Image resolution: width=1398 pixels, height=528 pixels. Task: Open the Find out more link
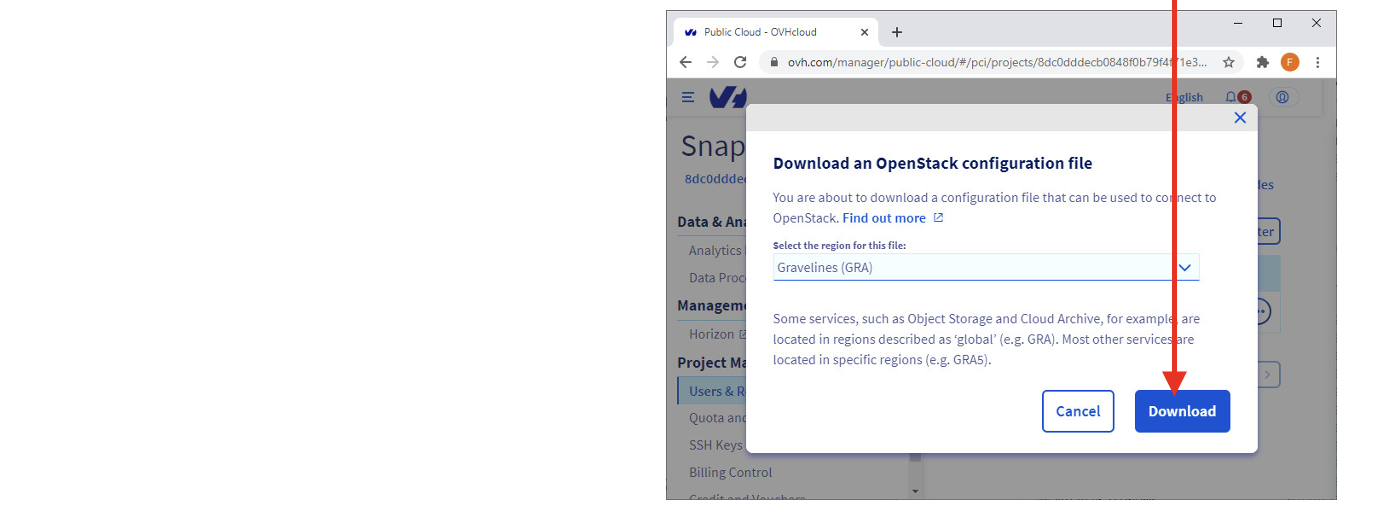pos(884,218)
